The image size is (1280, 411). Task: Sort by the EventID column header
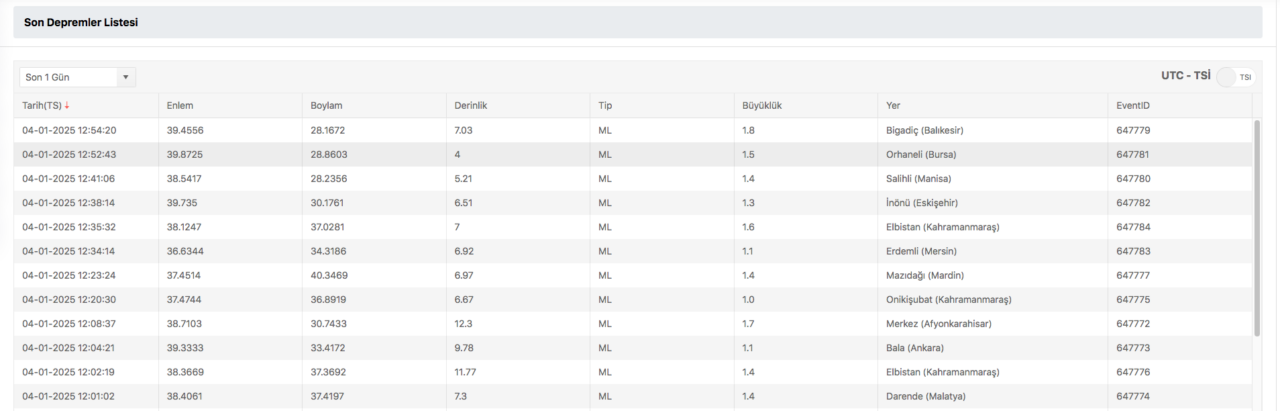coord(1134,106)
